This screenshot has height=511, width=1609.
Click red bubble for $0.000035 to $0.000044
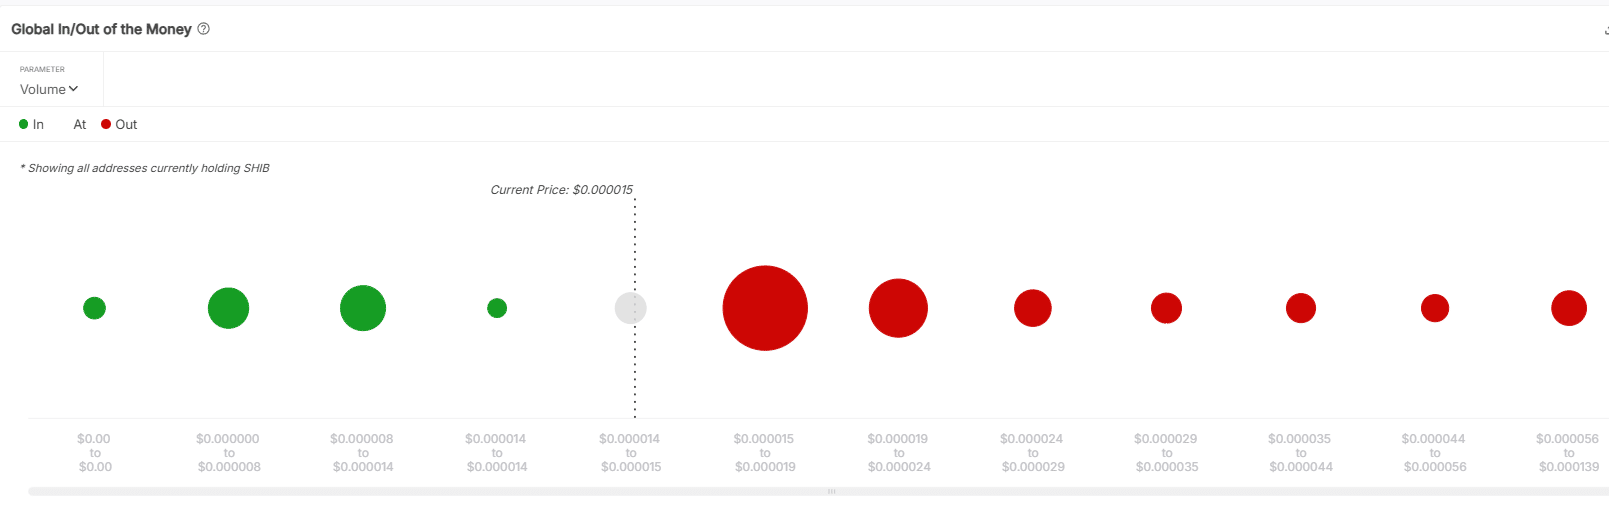coord(1301,308)
